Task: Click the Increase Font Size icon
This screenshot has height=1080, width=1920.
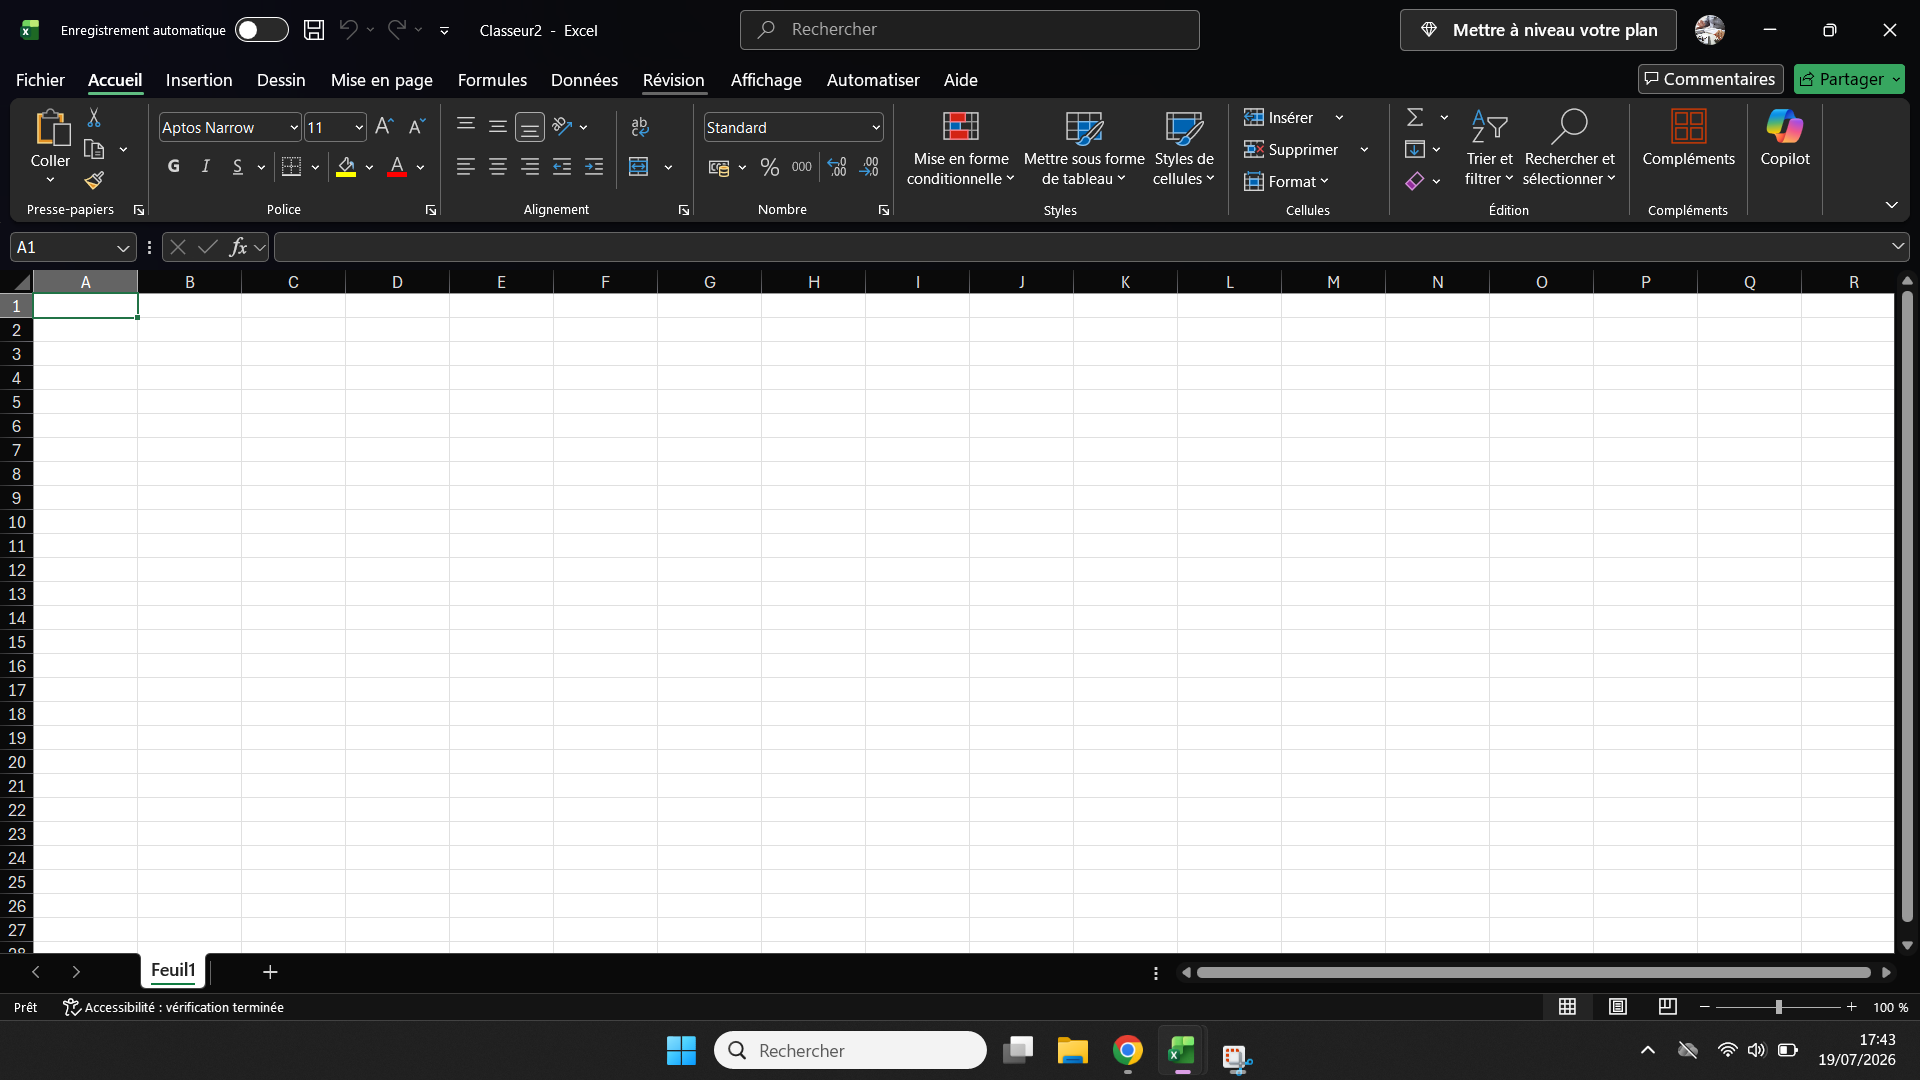Action: [384, 127]
